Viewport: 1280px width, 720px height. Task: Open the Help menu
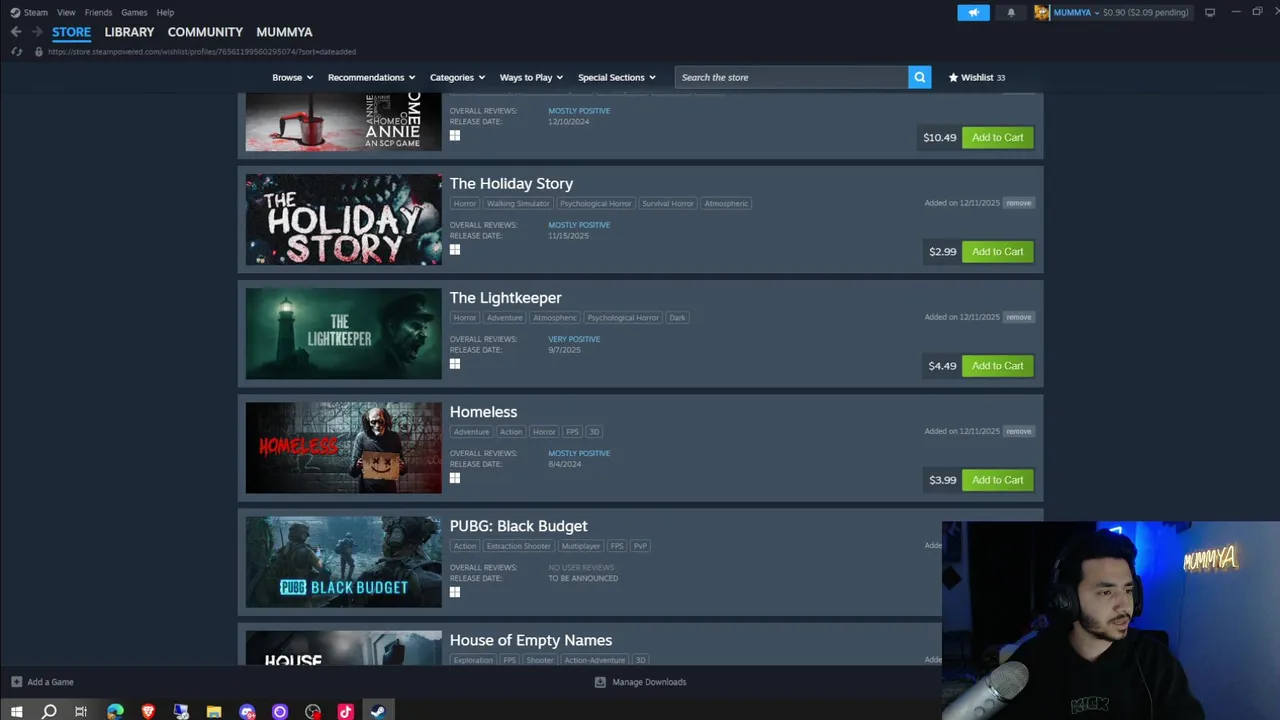pyautogui.click(x=165, y=12)
